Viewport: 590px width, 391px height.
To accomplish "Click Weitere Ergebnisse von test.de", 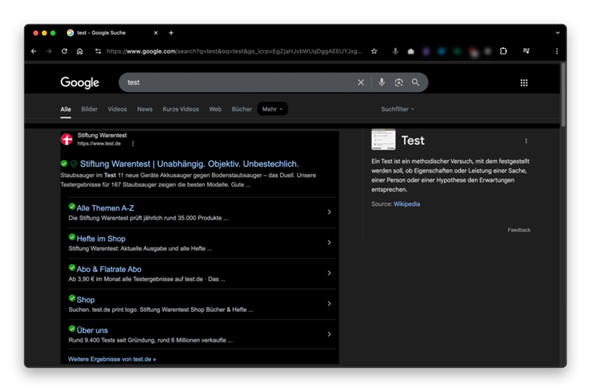I will click(x=112, y=359).
